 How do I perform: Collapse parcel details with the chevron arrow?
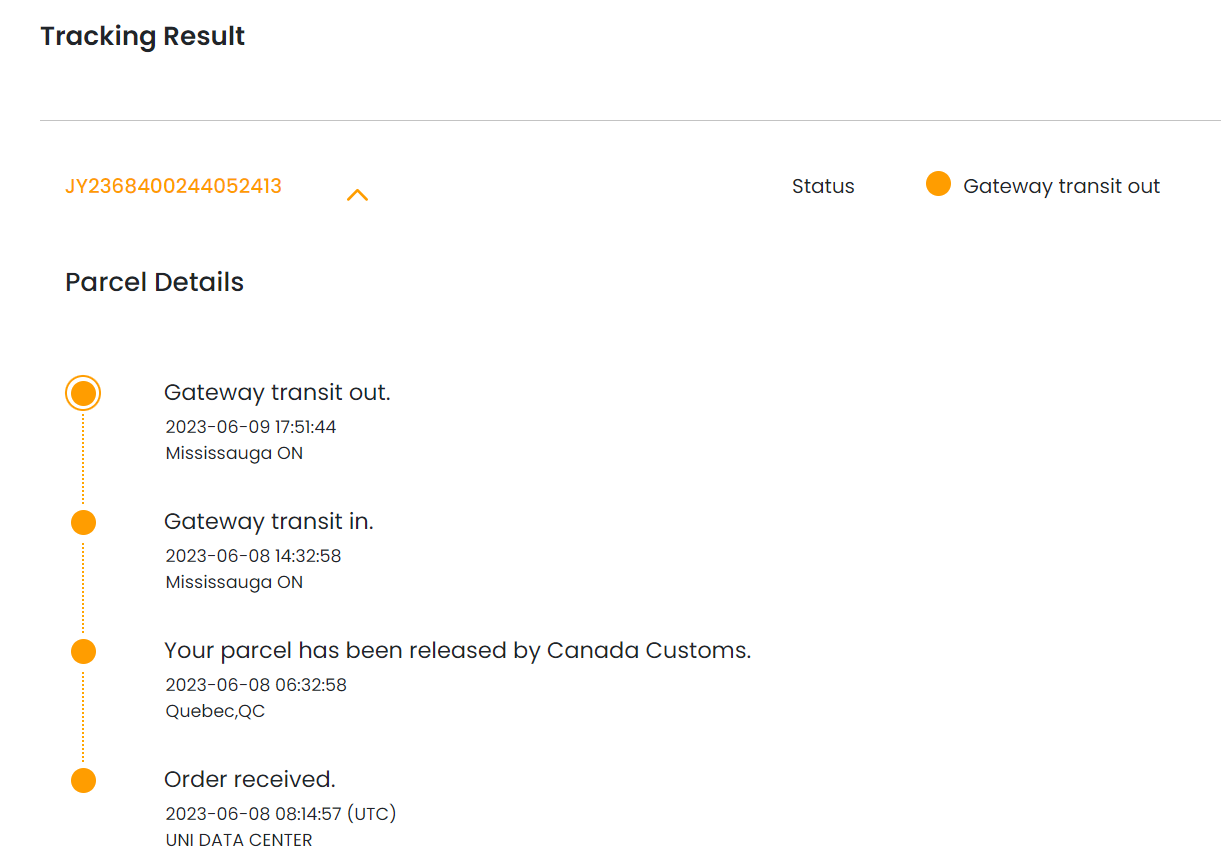tap(357, 195)
